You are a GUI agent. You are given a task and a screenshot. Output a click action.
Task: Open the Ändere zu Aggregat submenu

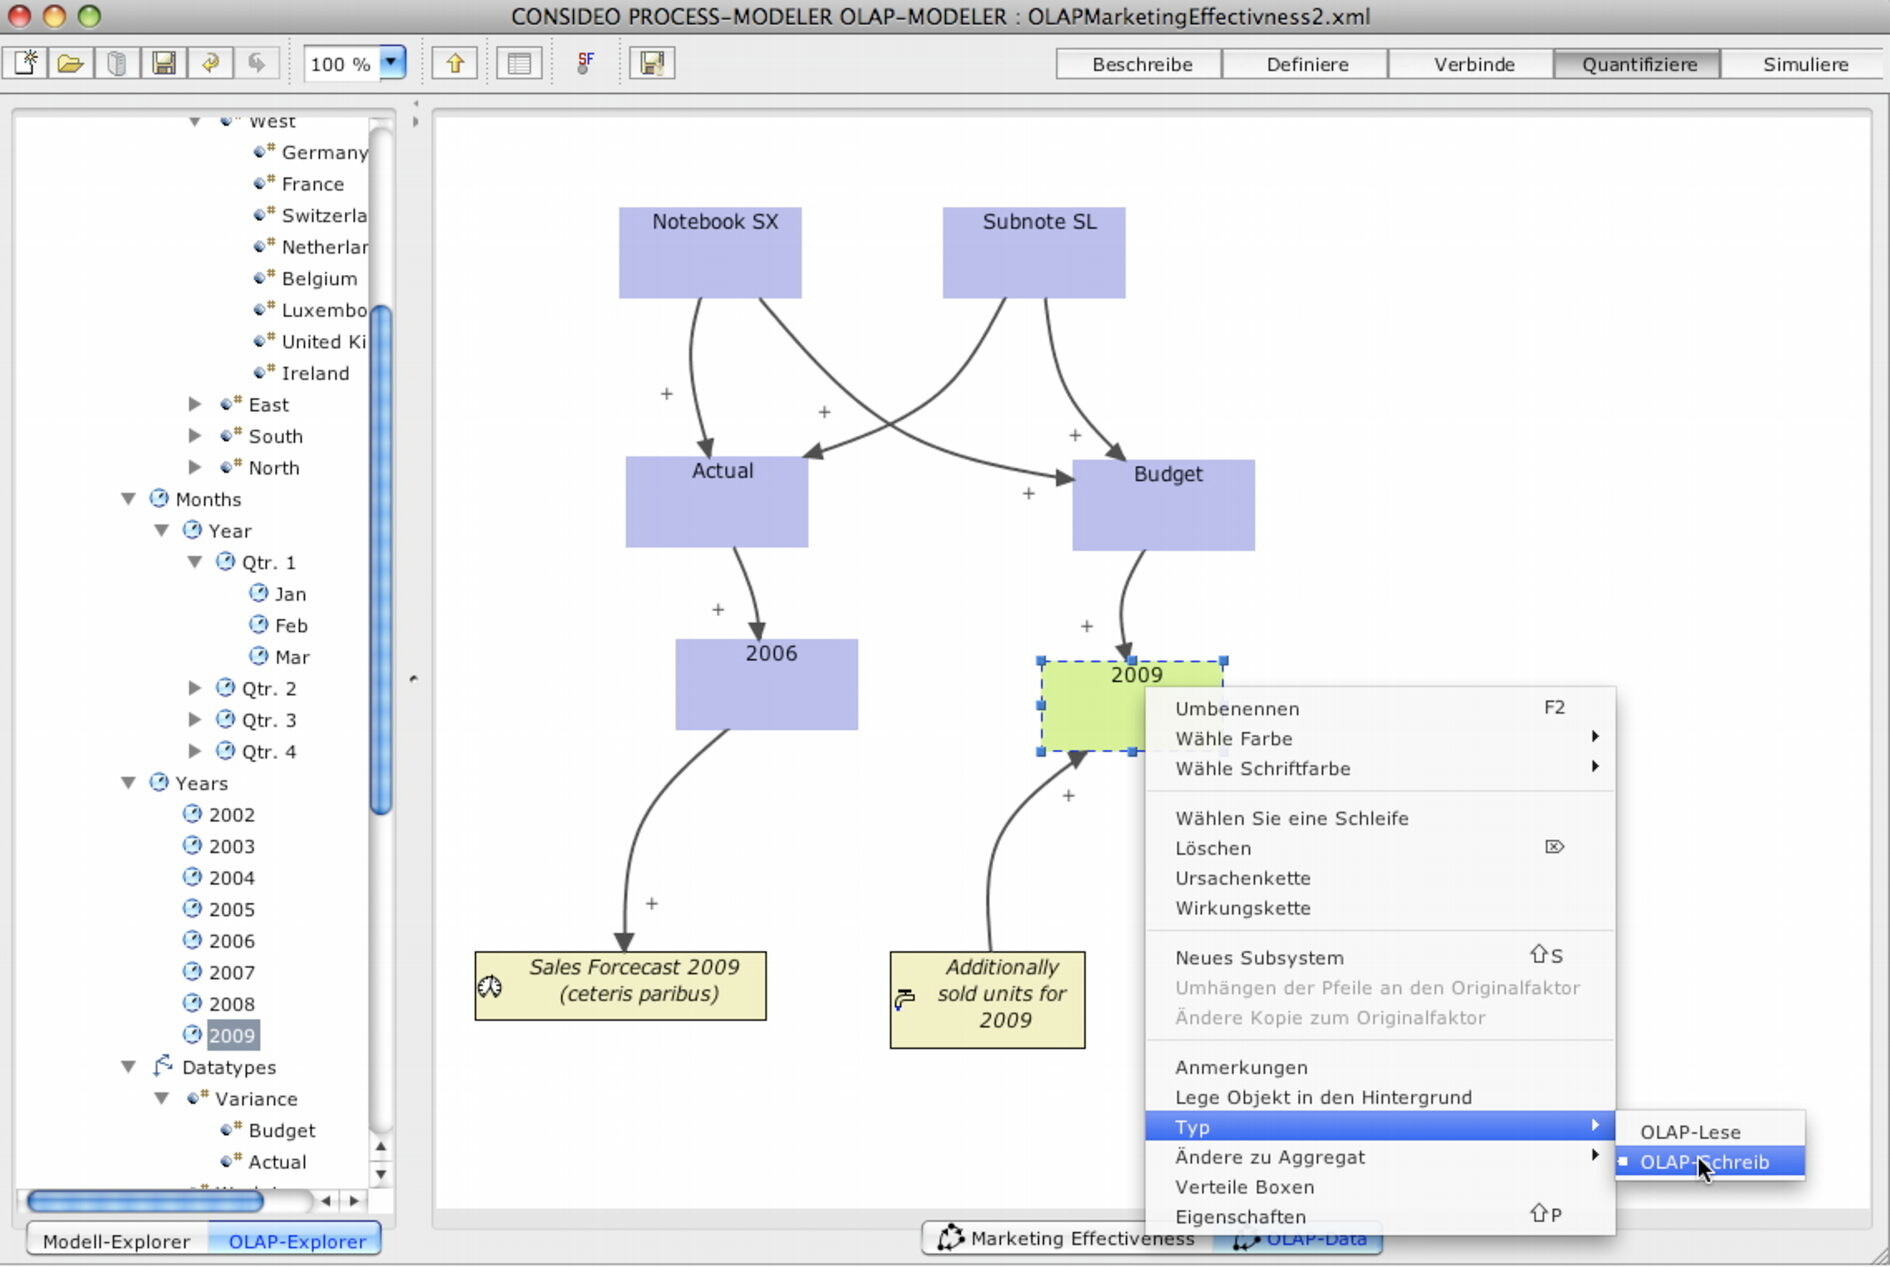coord(1380,1157)
